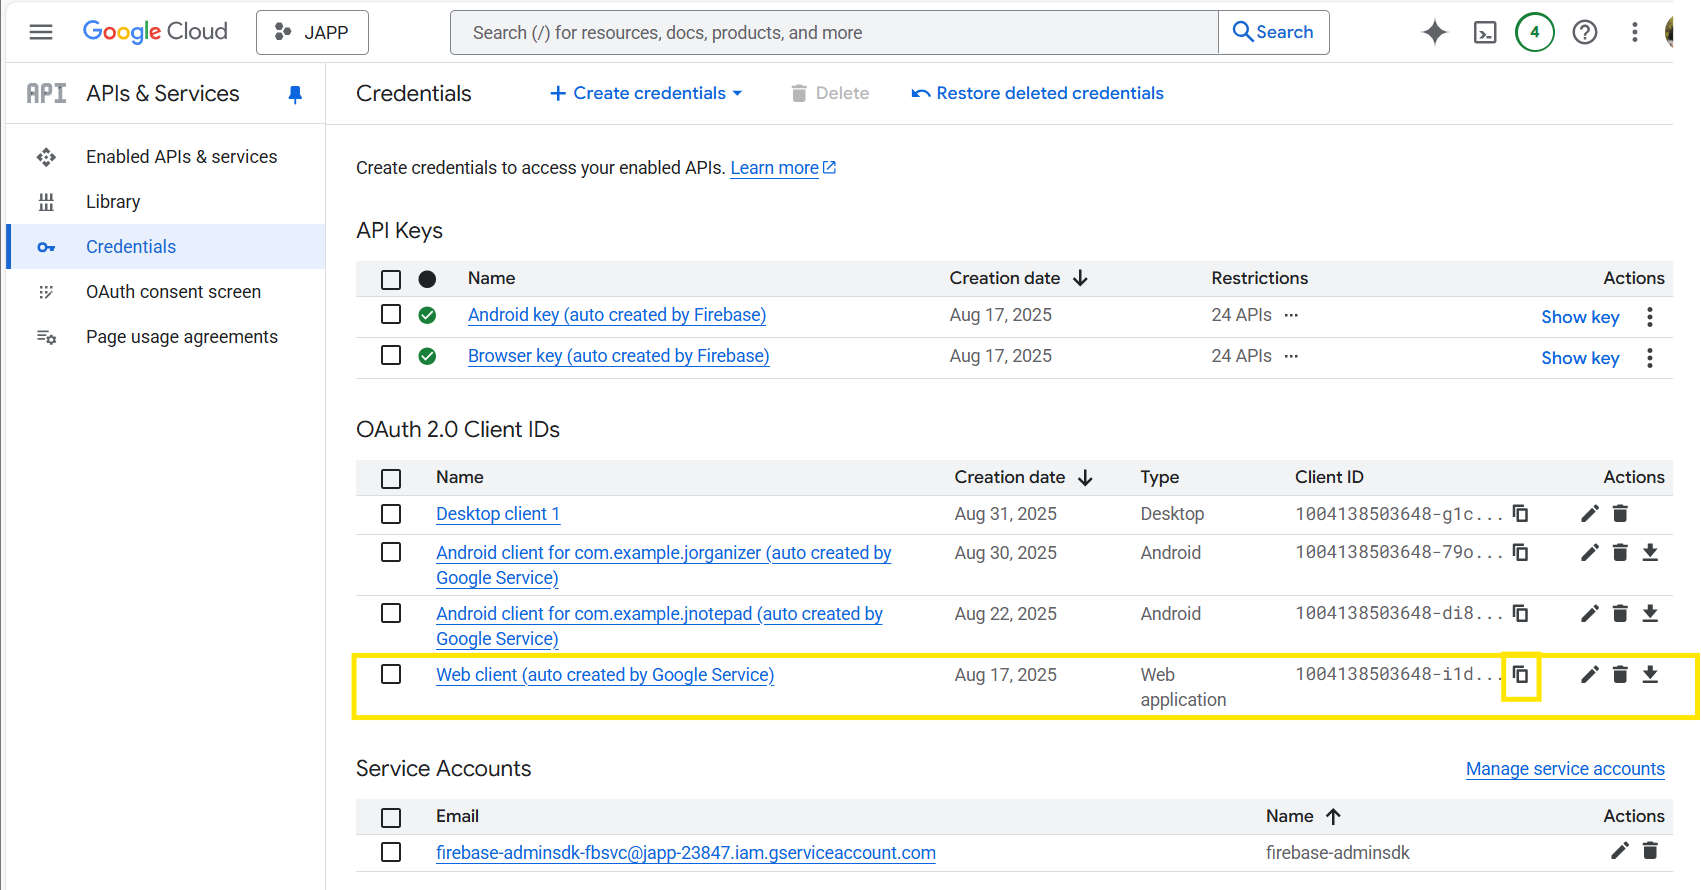The width and height of the screenshot is (1701, 890).
Task: Open the help question mark icon
Action: (1585, 32)
